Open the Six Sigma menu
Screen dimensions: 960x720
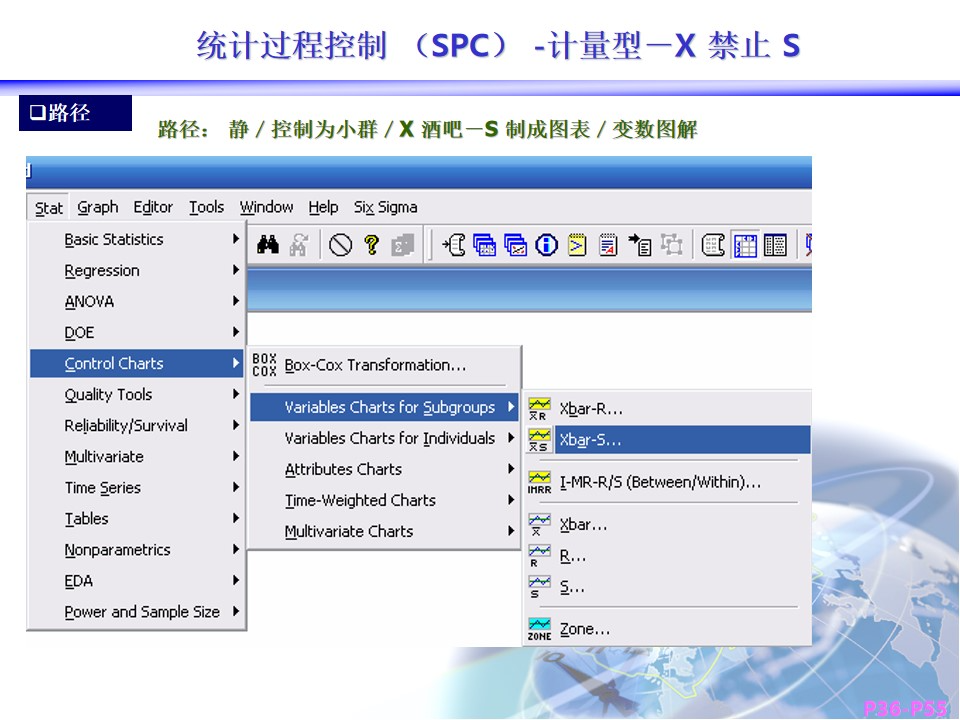pyautogui.click(x=385, y=207)
